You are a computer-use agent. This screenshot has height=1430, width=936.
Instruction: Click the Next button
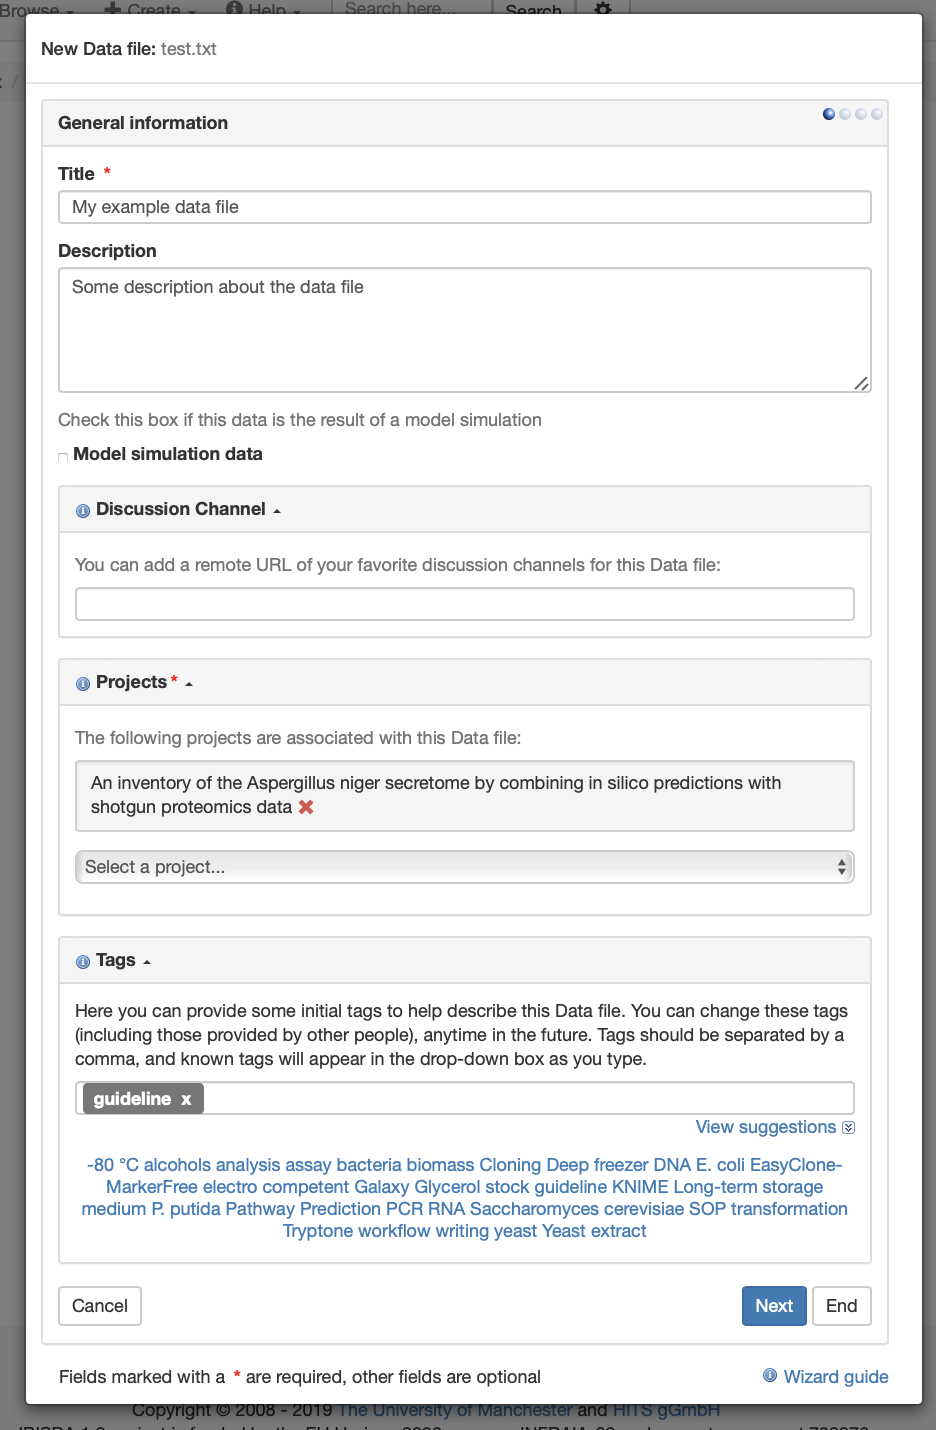coord(774,1306)
